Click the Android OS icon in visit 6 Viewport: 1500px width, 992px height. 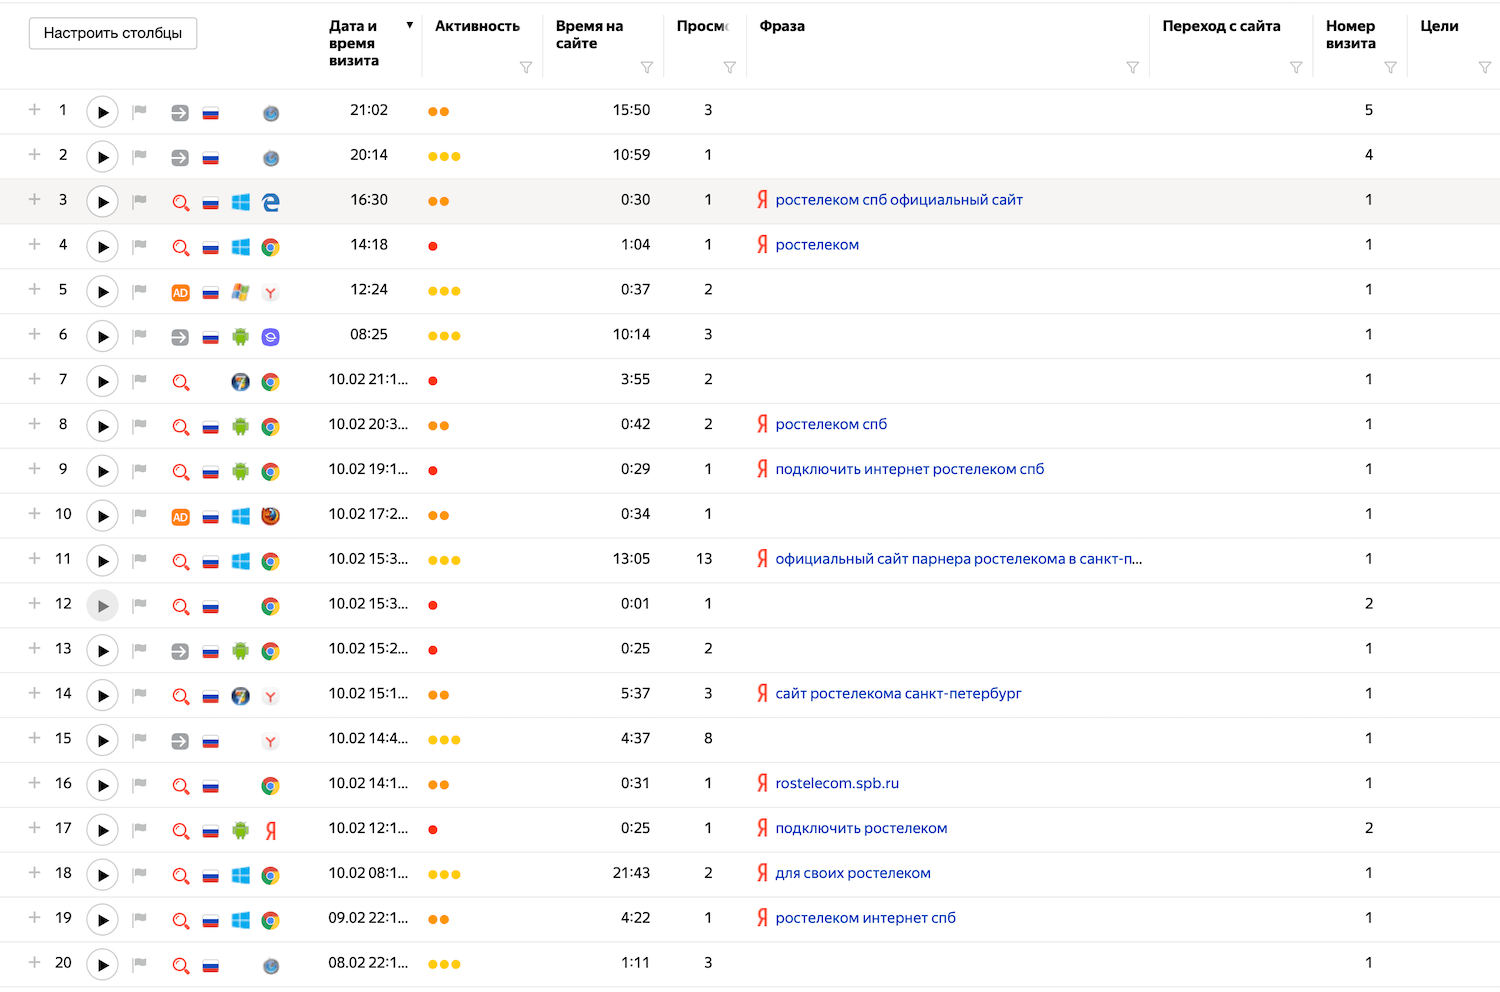click(x=240, y=337)
